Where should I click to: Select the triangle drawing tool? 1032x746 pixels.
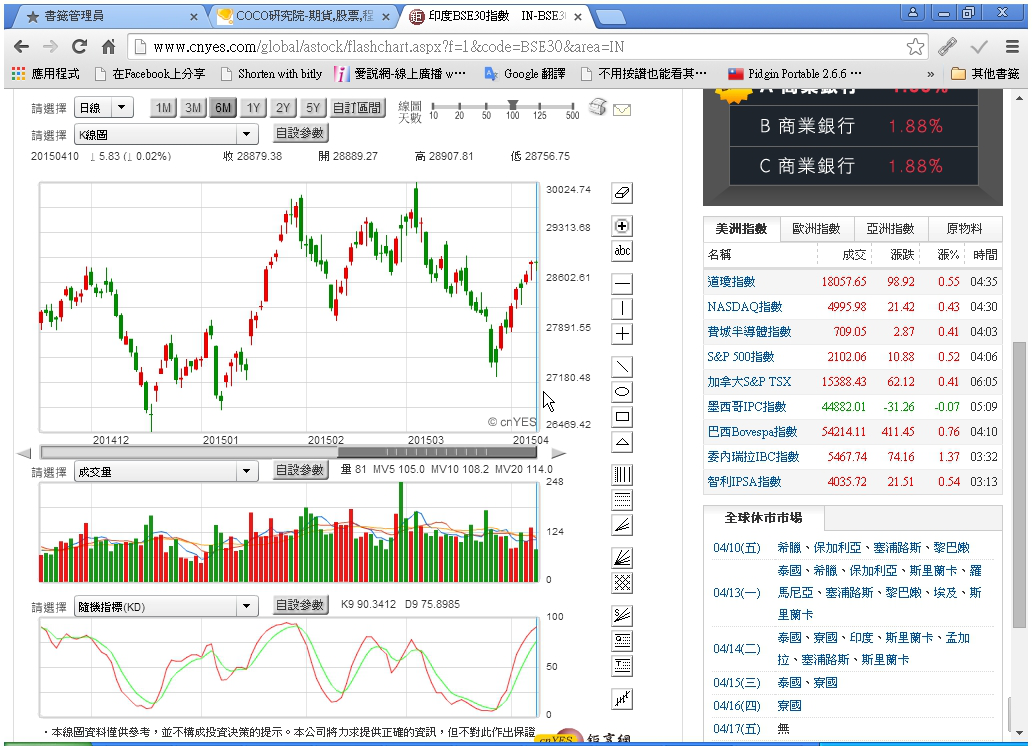tap(622, 442)
